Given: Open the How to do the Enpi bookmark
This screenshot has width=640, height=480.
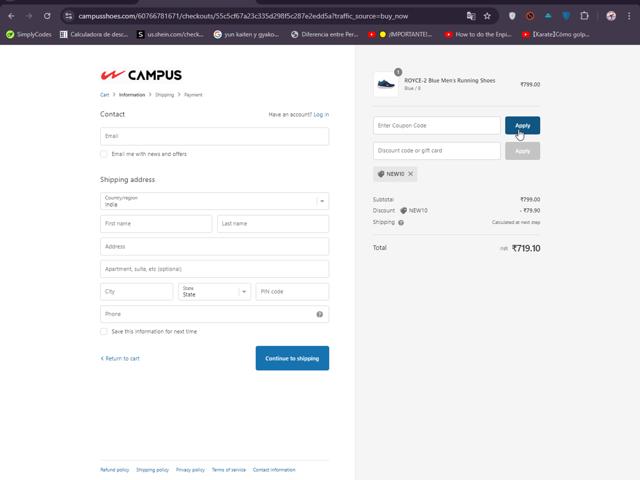Looking at the screenshot, I should tap(478, 34).
